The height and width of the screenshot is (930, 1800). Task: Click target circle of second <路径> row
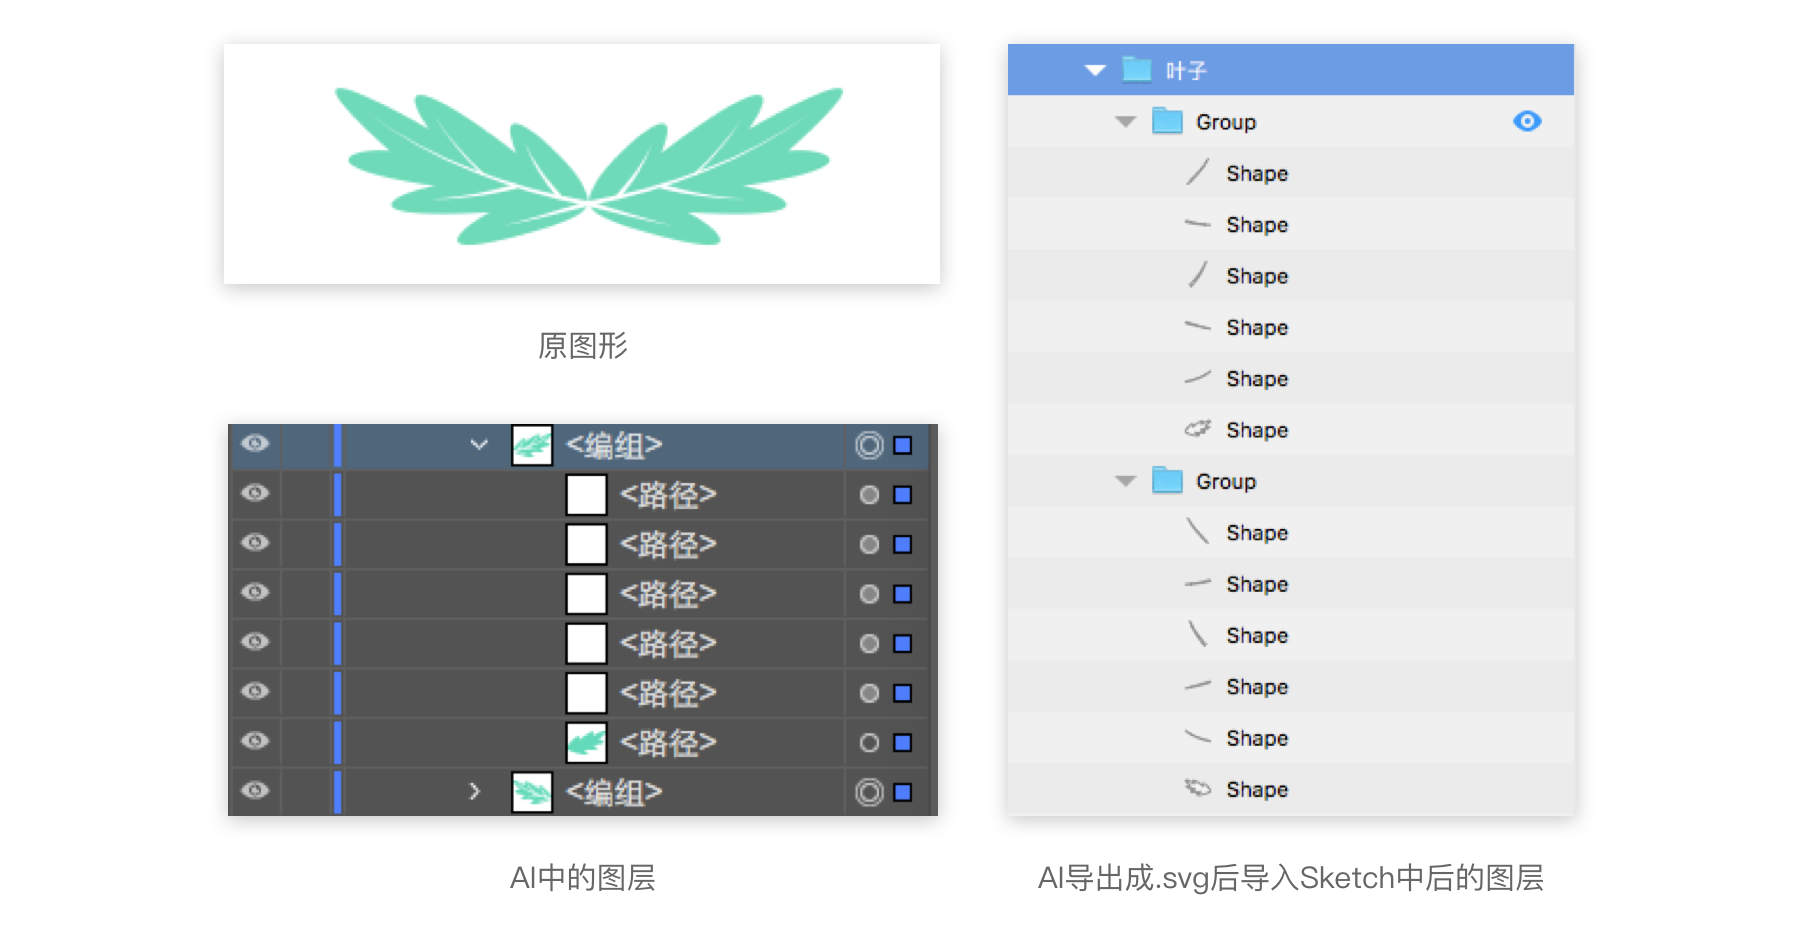870,544
